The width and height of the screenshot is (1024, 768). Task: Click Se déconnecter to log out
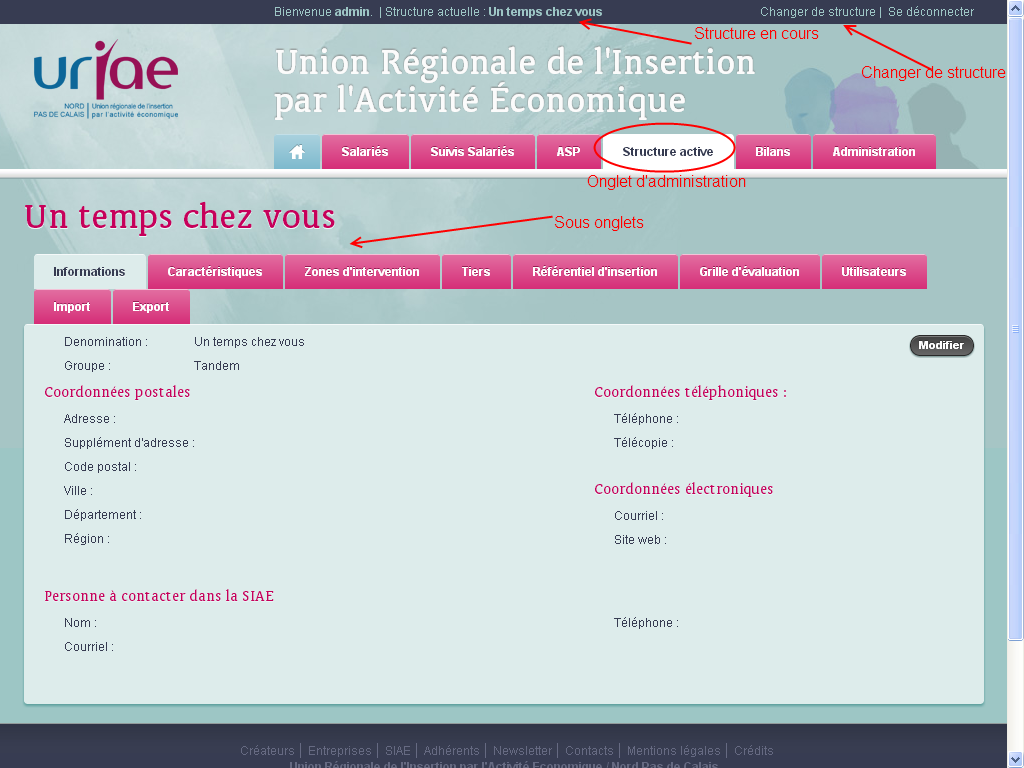(930, 12)
